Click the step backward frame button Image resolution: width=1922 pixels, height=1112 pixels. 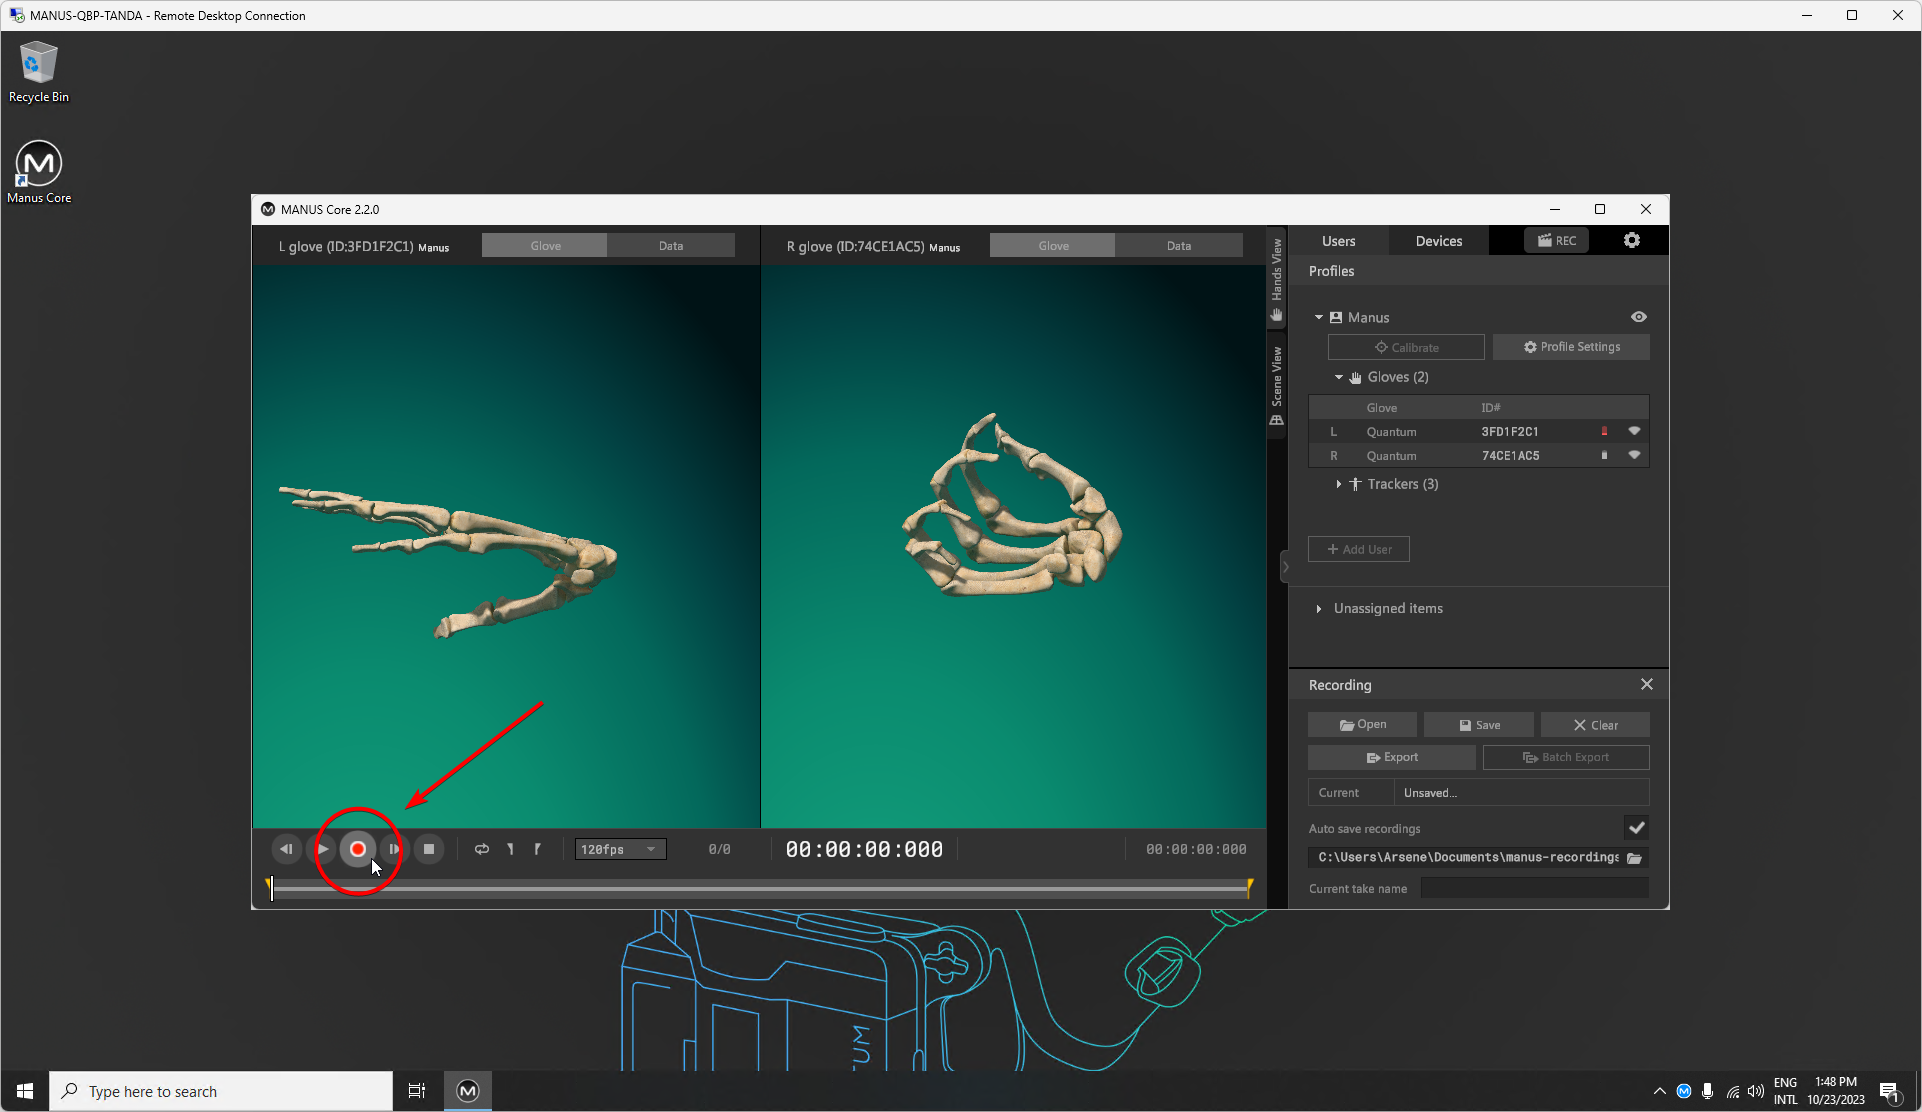tap(286, 849)
